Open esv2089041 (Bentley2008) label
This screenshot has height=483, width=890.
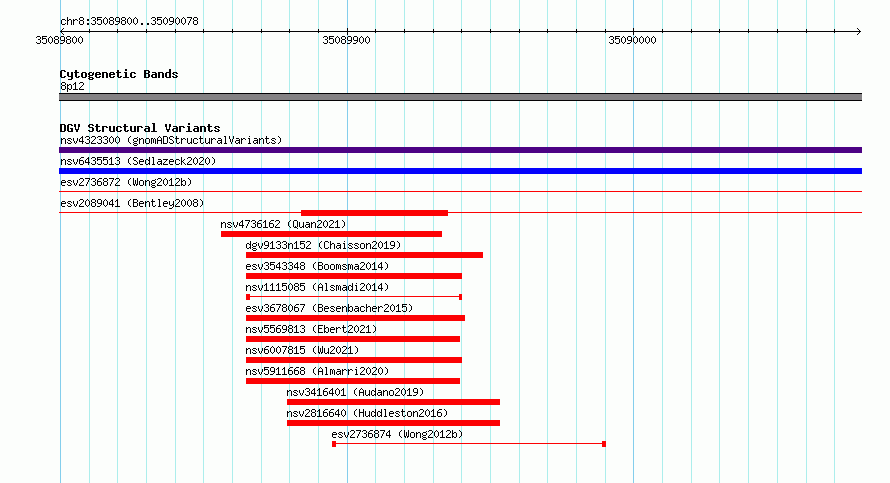132,203
